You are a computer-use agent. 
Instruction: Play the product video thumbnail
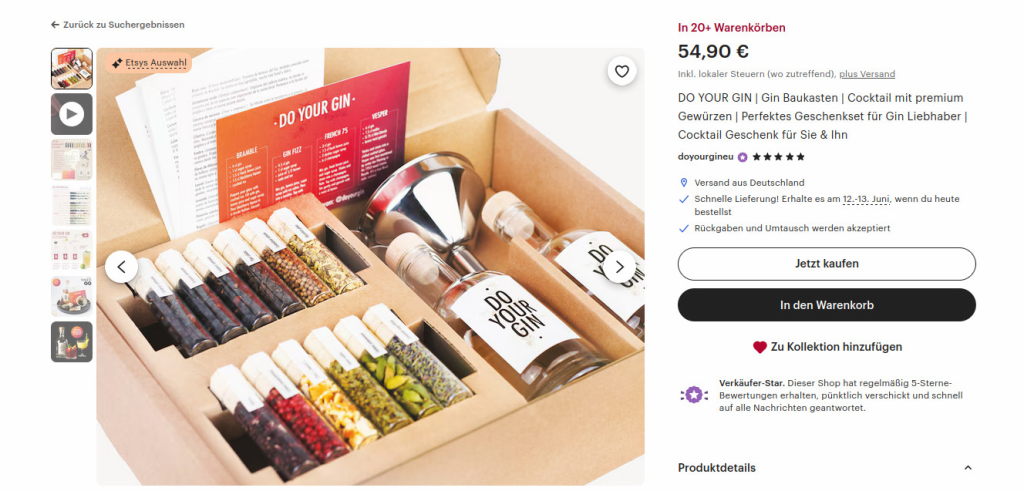pyautogui.click(x=72, y=114)
